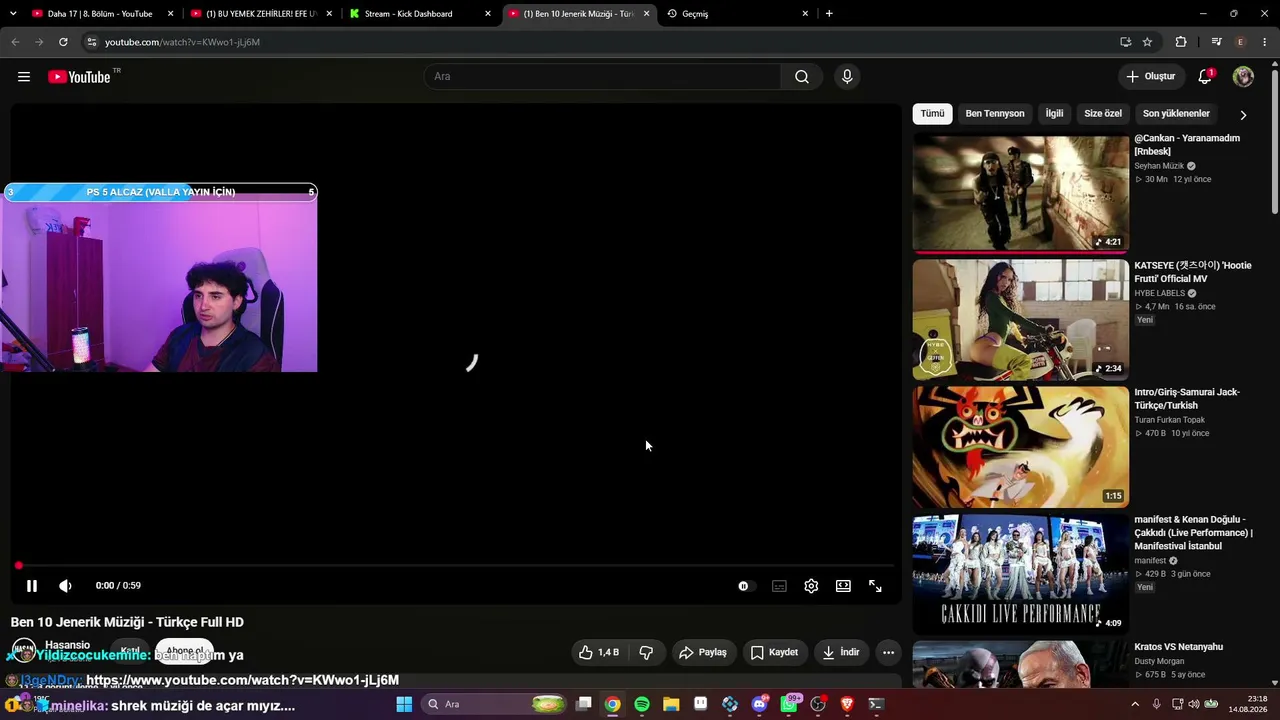Pause the video
This screenshot has width=1280, height=720.
(31, 586)
